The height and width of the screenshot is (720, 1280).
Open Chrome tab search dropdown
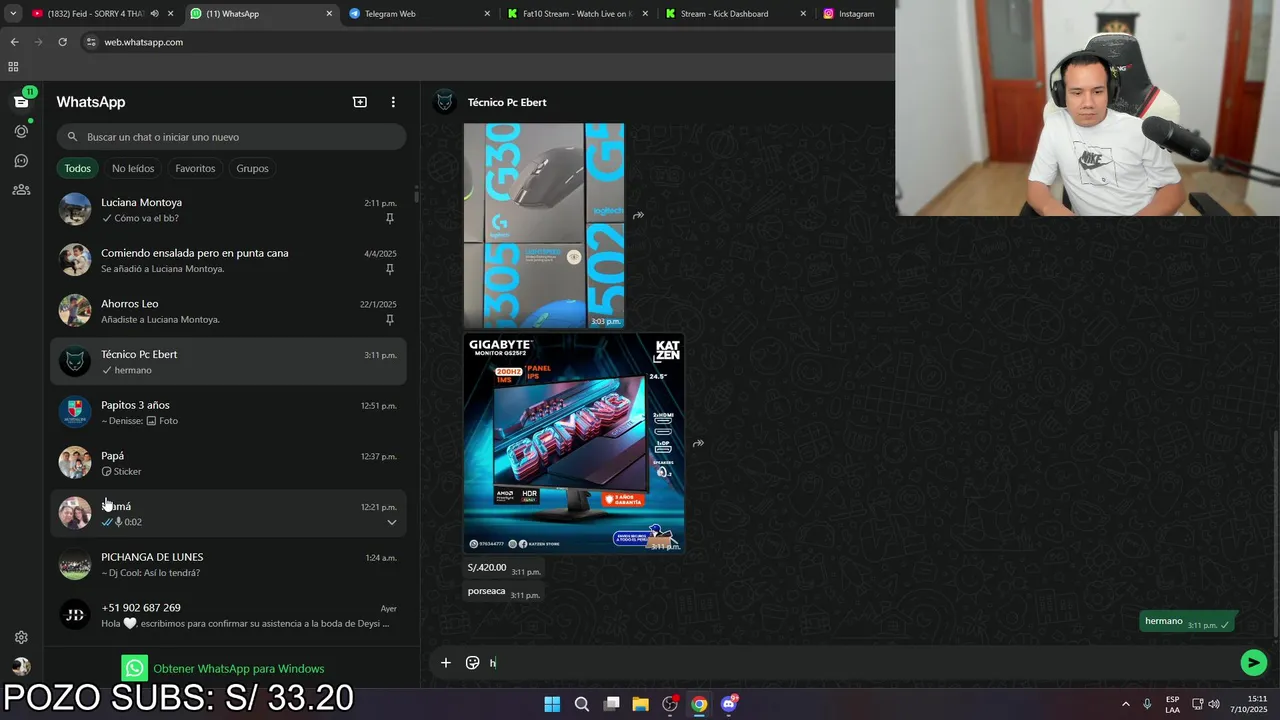[x=12, y=14]
